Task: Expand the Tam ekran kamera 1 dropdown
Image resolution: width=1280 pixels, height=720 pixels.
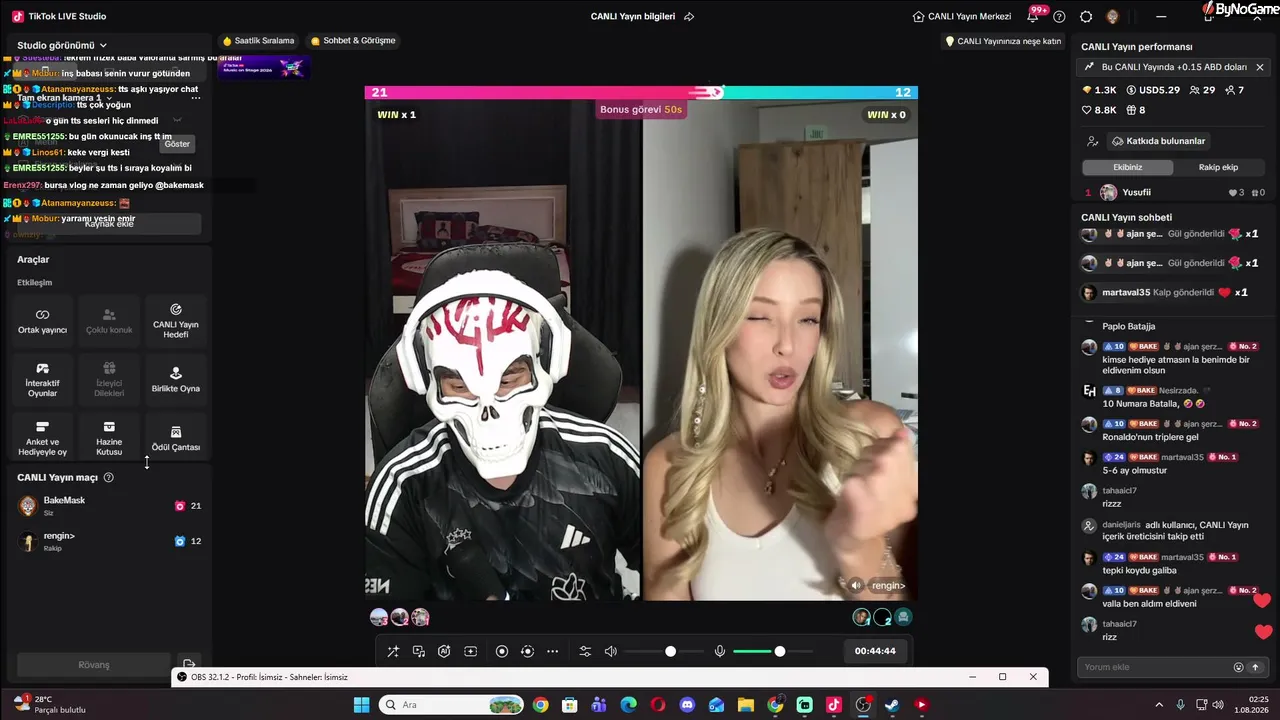Action: coord(64,98)
